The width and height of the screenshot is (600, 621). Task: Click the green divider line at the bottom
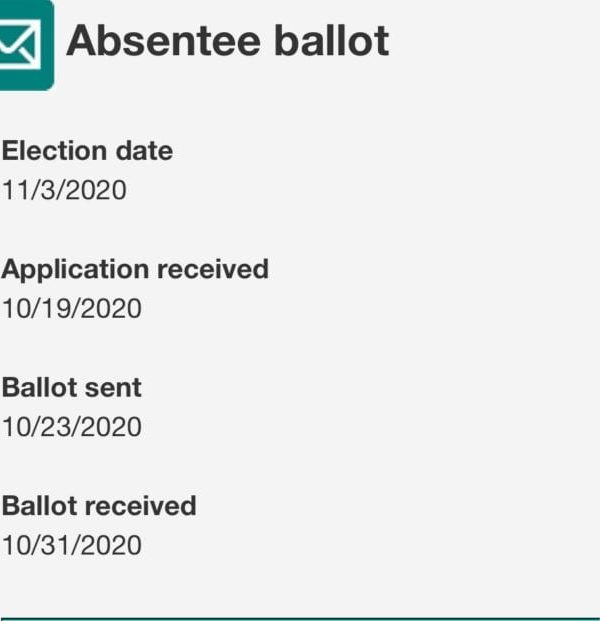pos(300,618)
